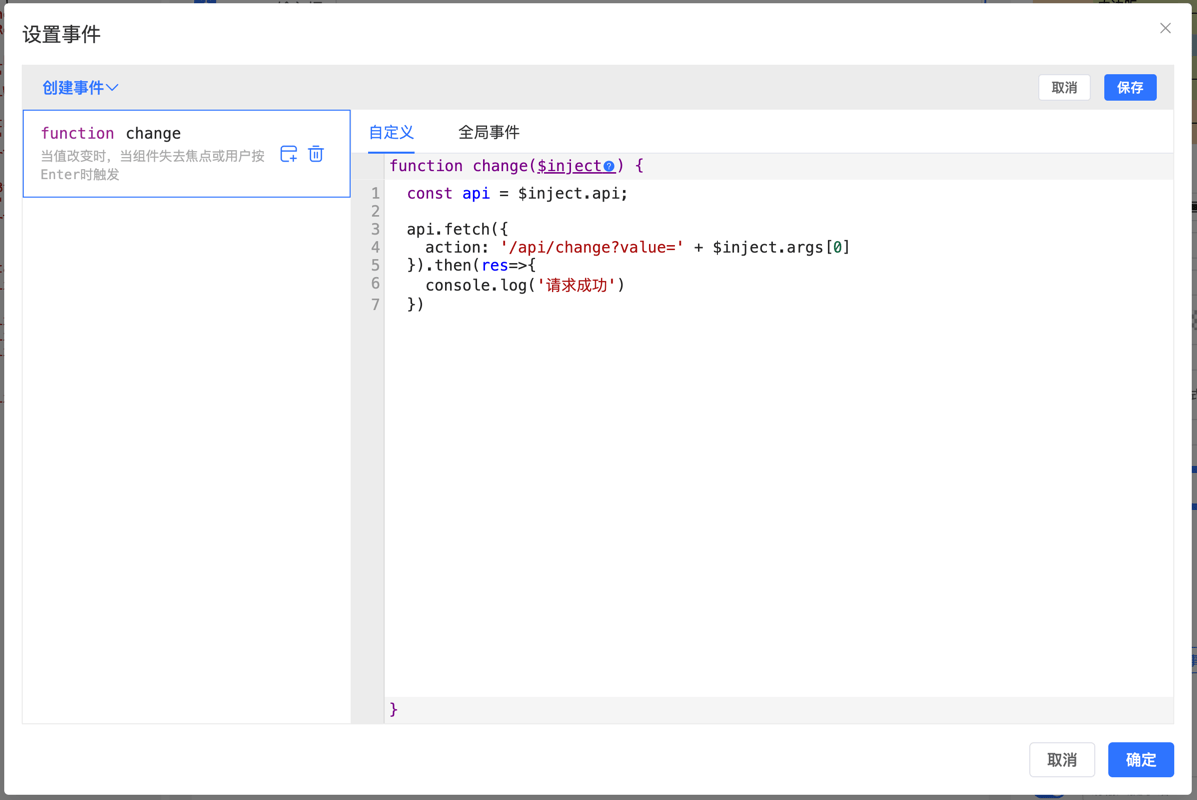Screen dimensions: 1197x800
Task: Open the 创建事件 dropdown
Action: (80, 88)
